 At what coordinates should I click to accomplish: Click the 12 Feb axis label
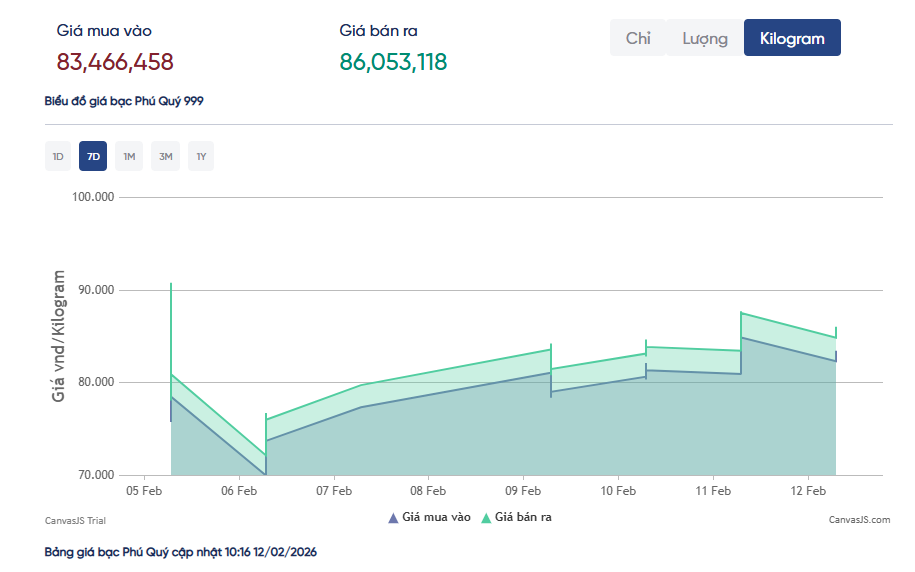coord(808,491)
